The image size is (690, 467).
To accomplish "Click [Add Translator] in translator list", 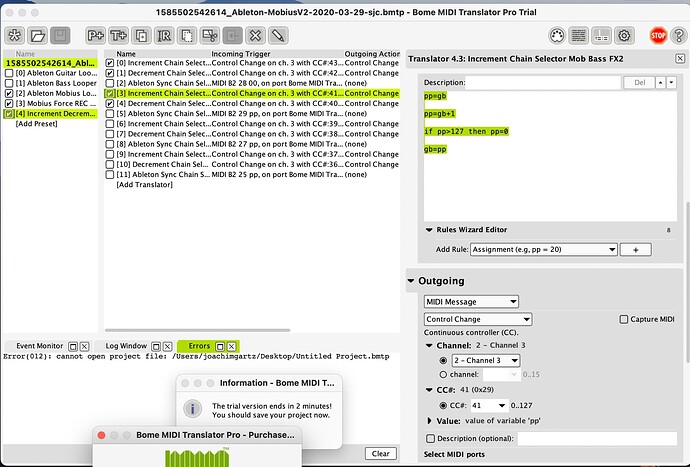I will coord(144,184).
